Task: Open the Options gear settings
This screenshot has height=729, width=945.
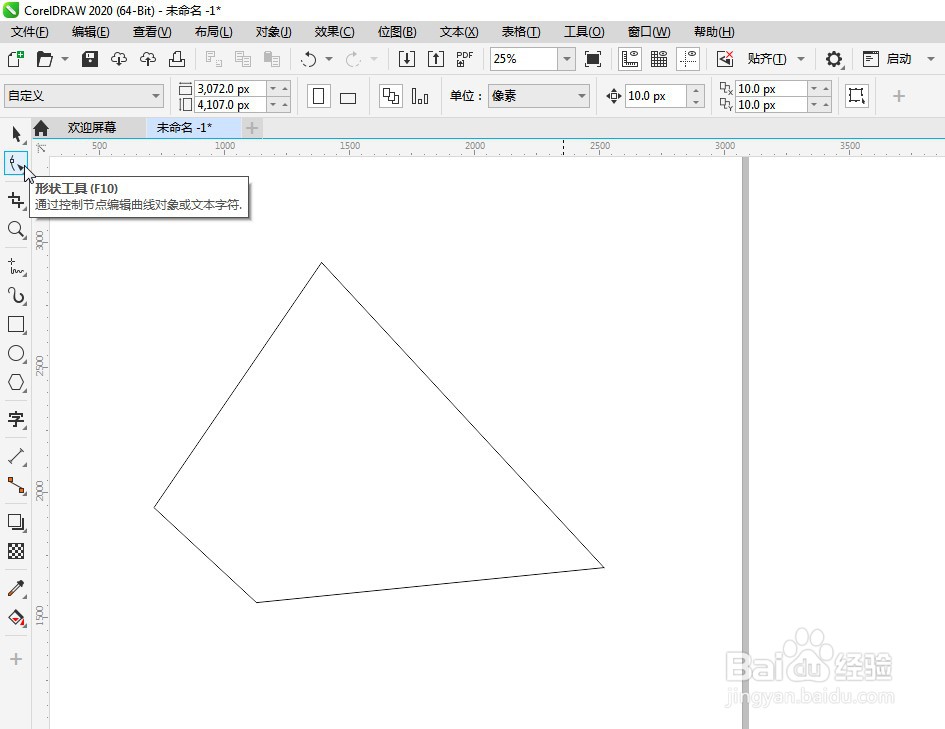Action: [x=834, y=58]
